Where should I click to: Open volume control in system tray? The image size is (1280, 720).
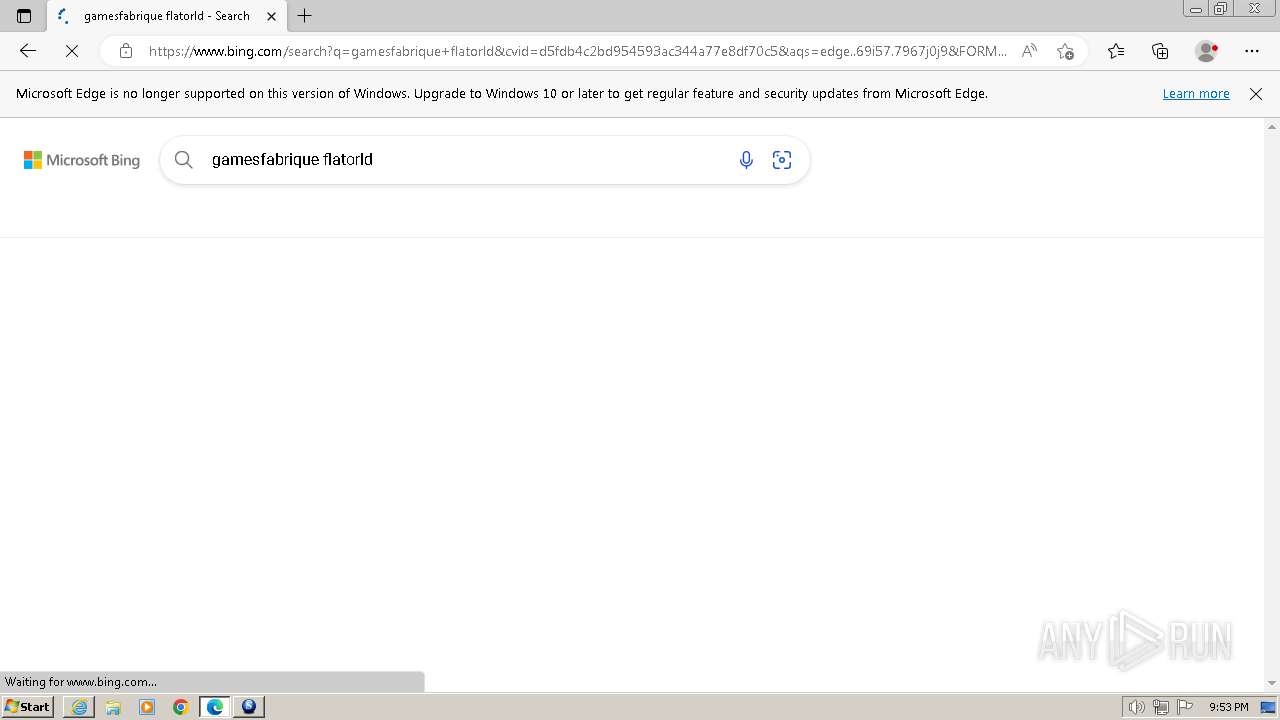click(x=1137, y=707)
